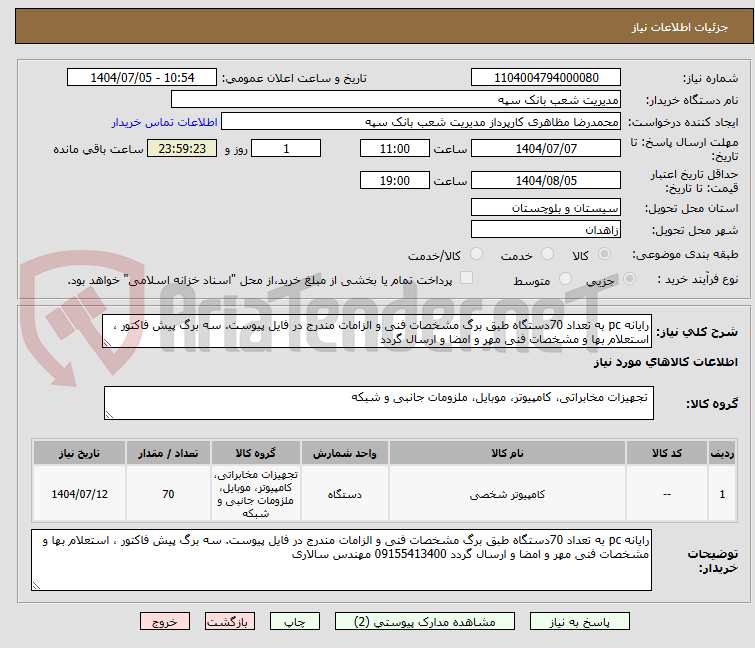Click the ردیف column header
The width and height of the screenshot is (755, 648).
click(722, 453)
